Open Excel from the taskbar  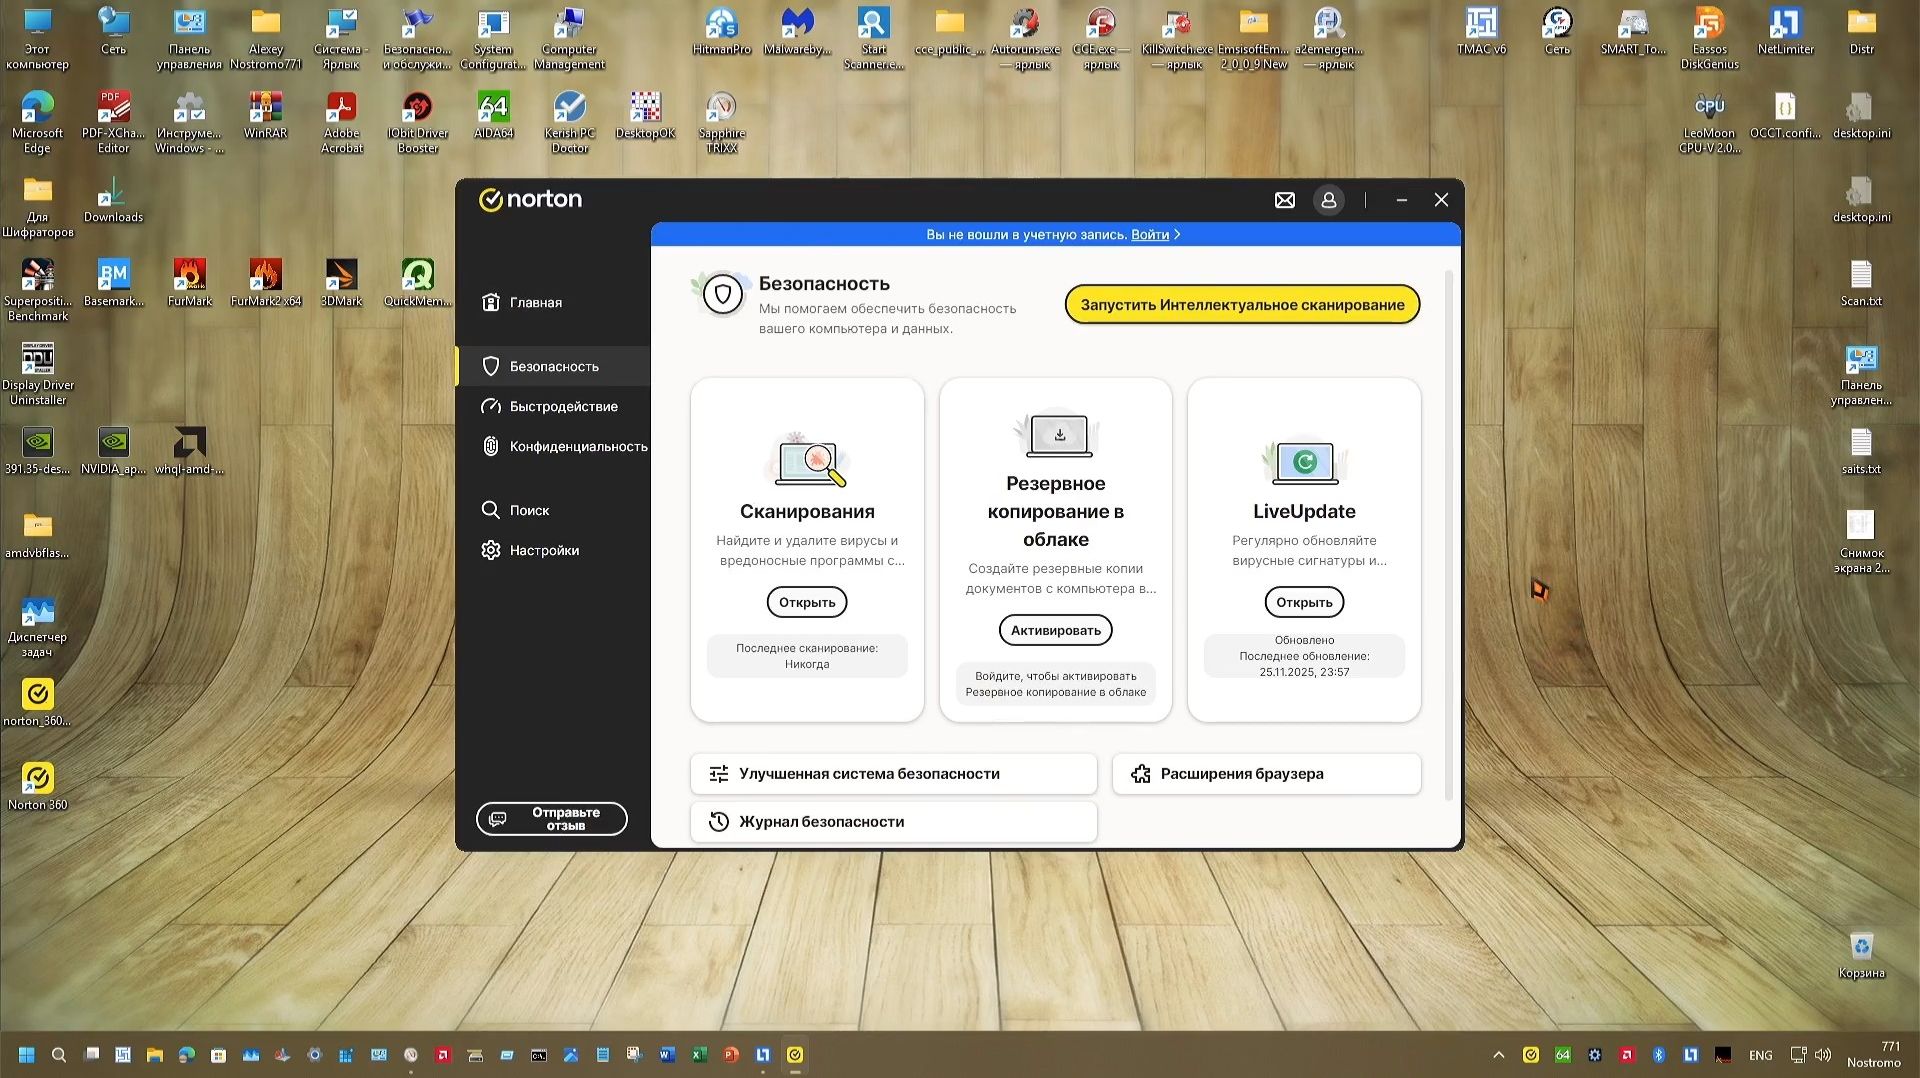699,1055
